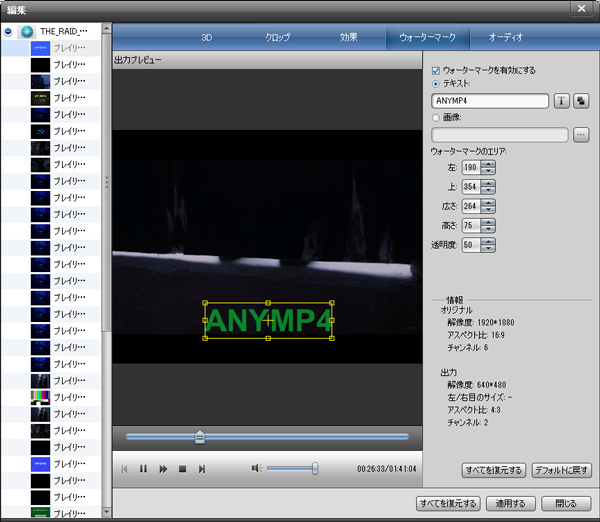Increase the watermark width value
Image resolution: width=600 pixels, height=522 pixels.
(488, 203)
